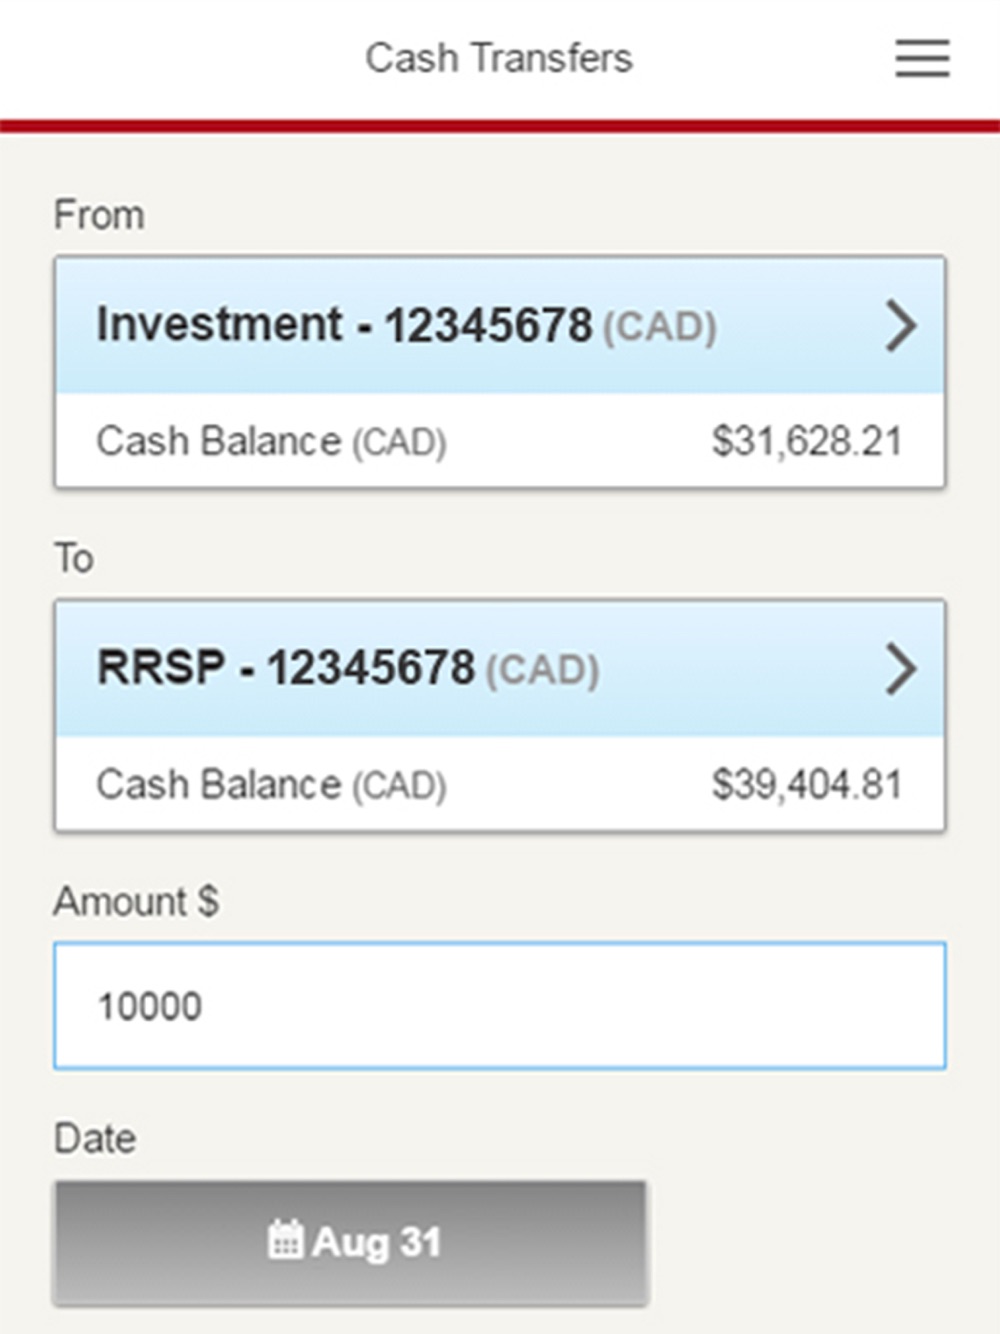
Task: Open the Aug 31 date picker button
Action: (351, 1243)
